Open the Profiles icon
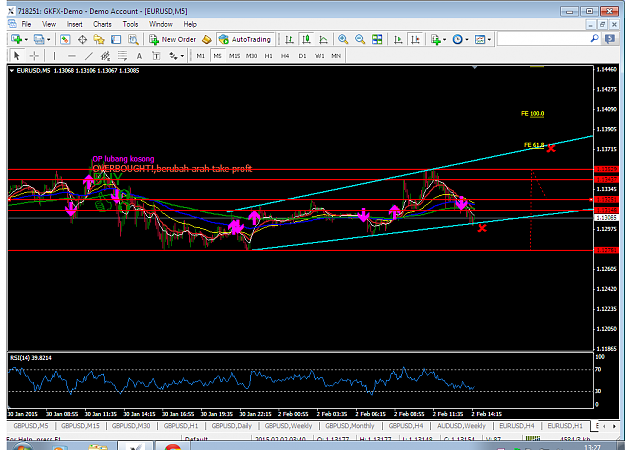This screenshot has height=450, width=625. pos(39,39)
